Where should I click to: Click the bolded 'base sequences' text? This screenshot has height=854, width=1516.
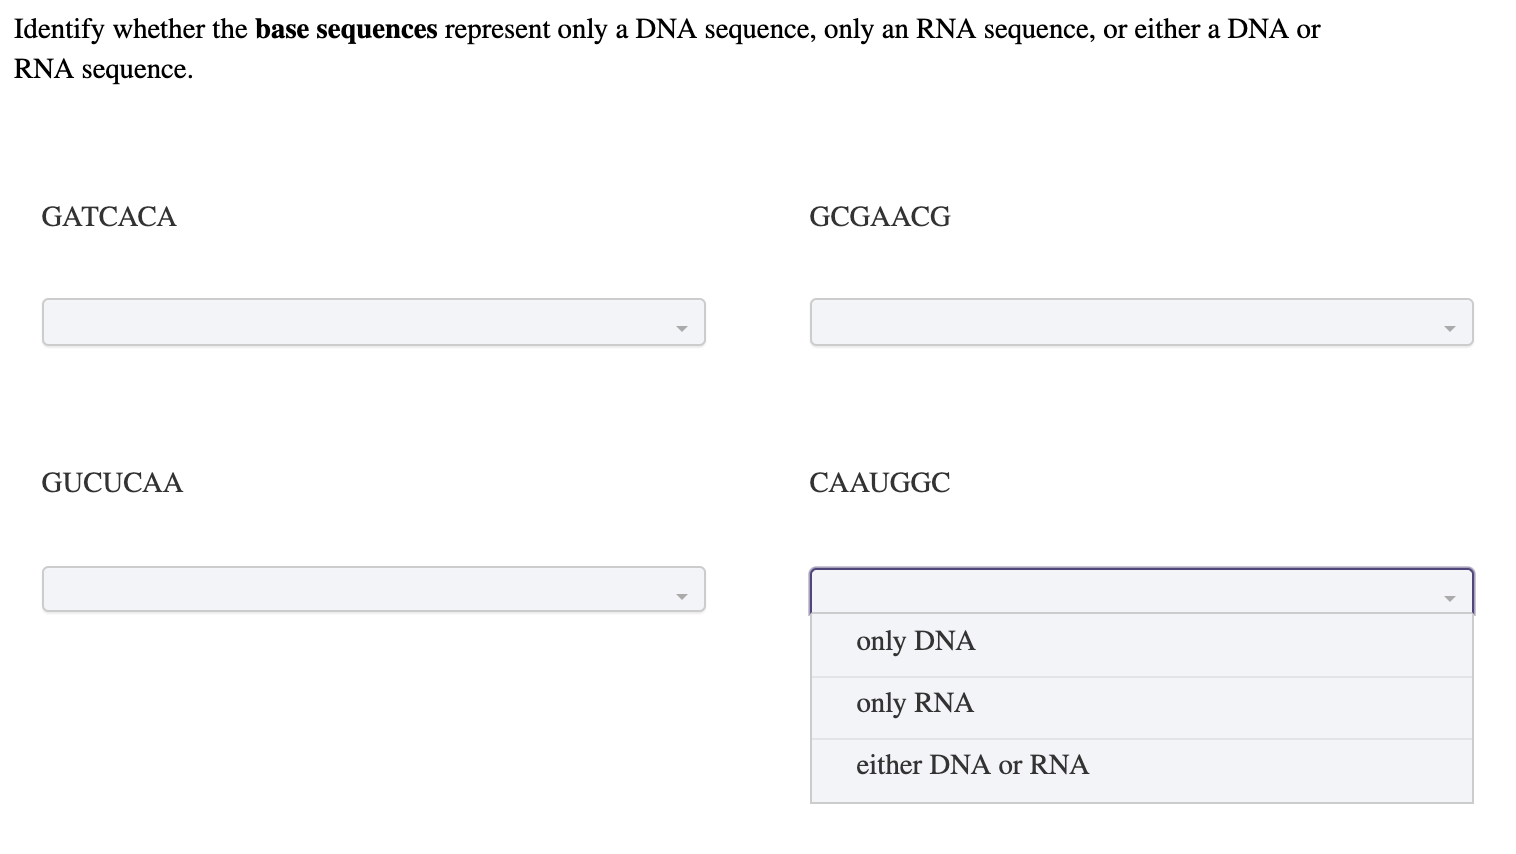(x=346, y=29)
